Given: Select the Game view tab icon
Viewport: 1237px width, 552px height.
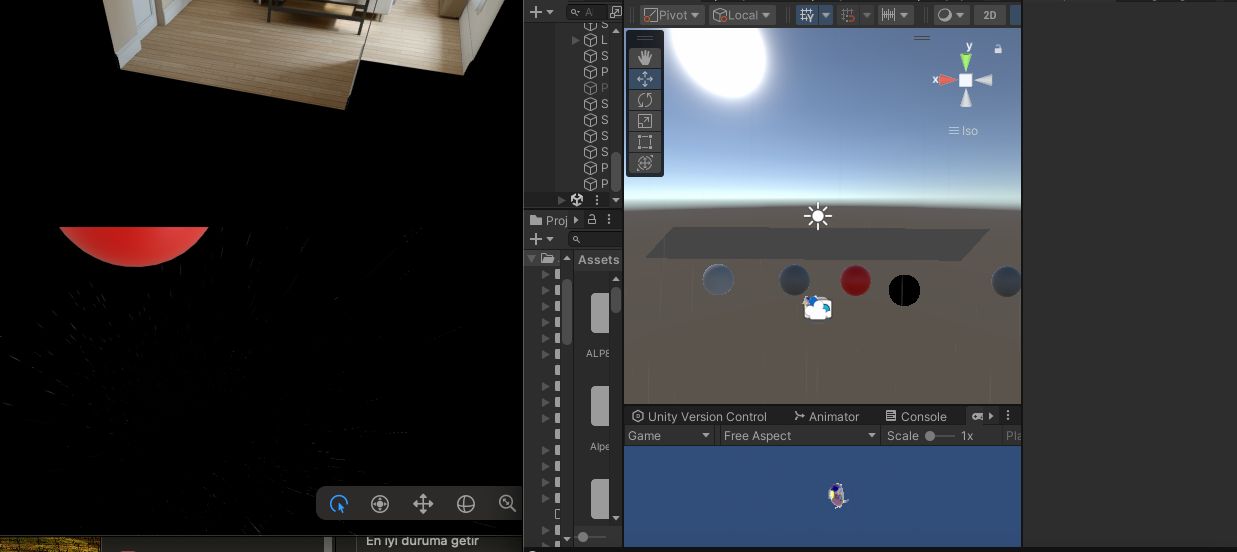Looking at the screenshot, I should coord(977,416).
